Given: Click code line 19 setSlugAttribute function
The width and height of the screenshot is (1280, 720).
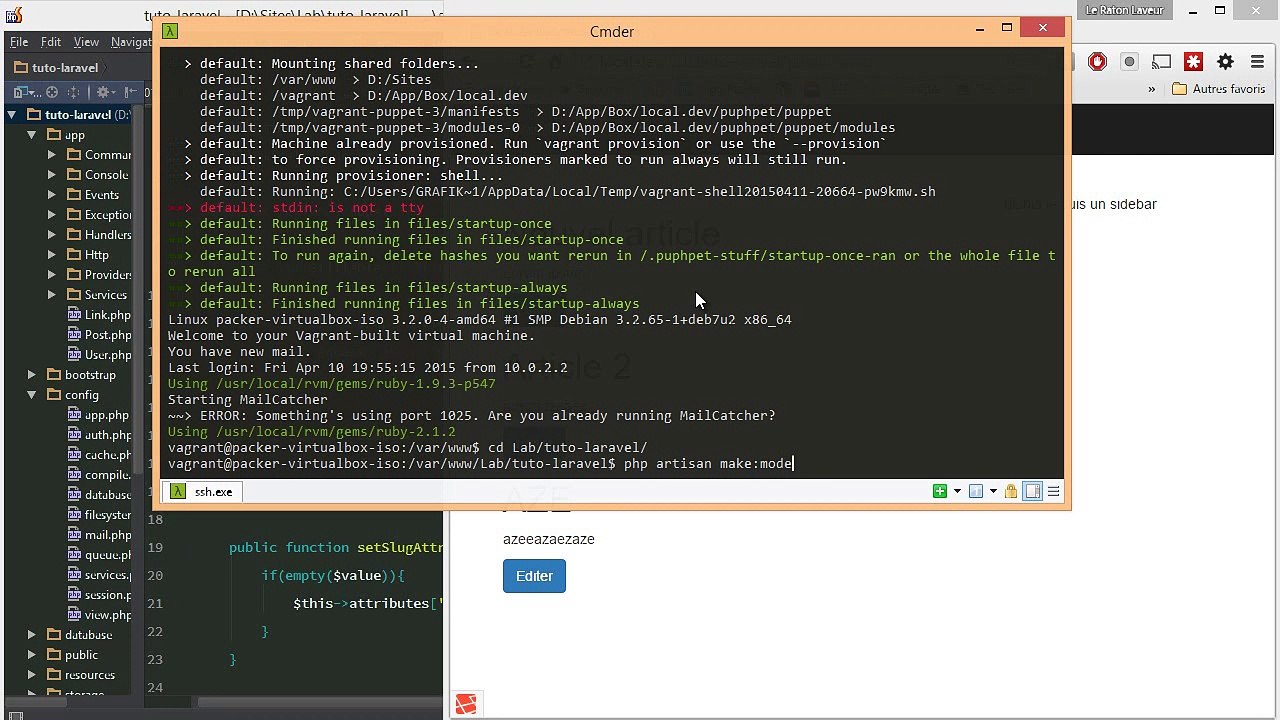Looking at the screenshot, I should (x=336, y=547).
